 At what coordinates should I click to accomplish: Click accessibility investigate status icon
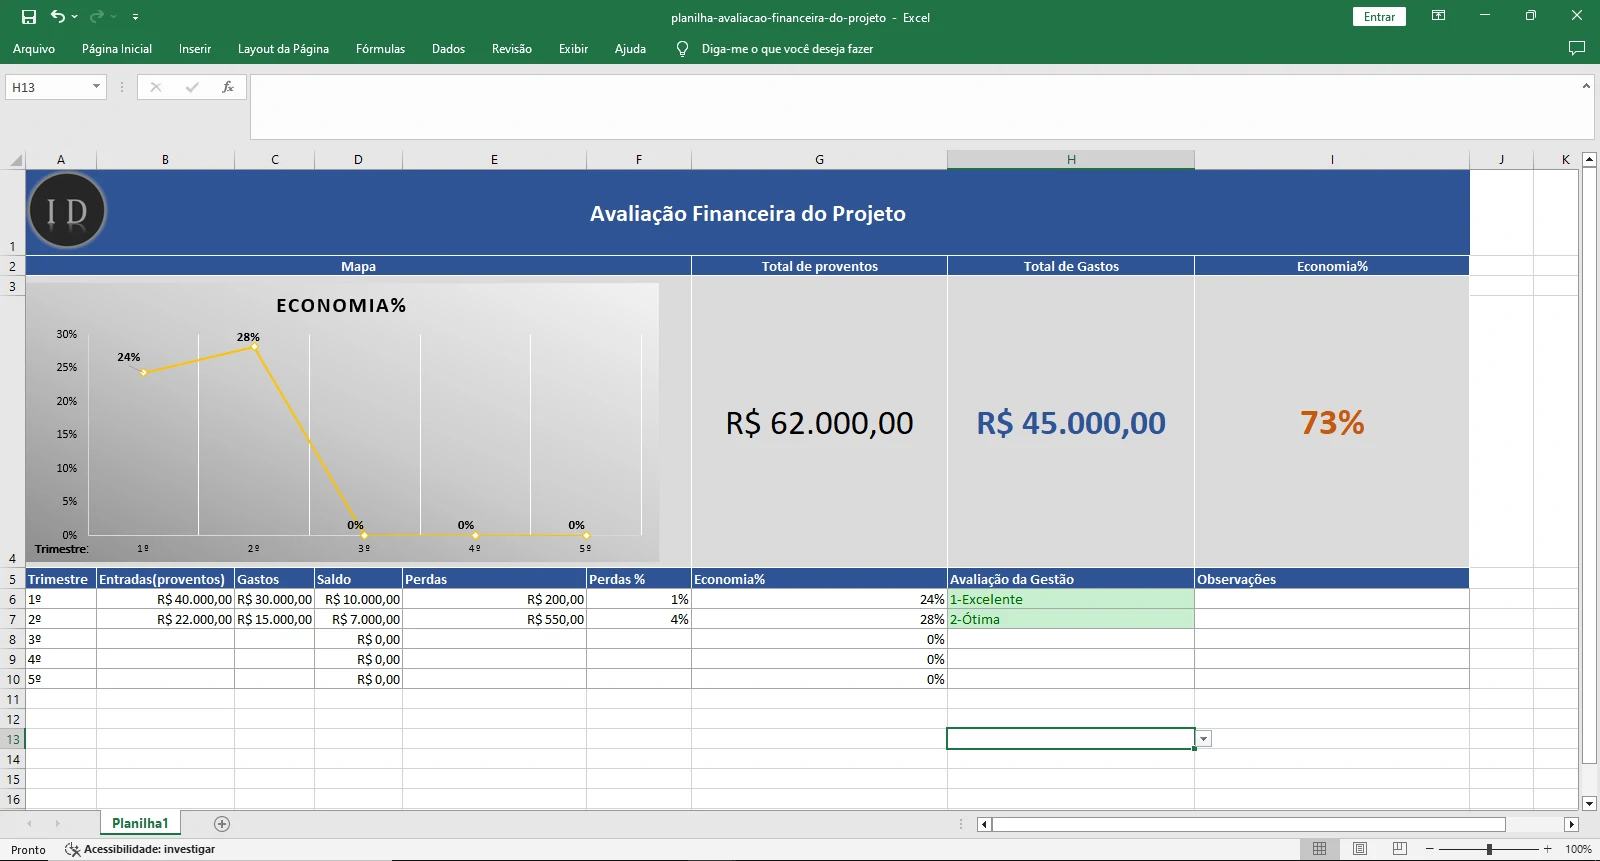[x=72, y=849]
